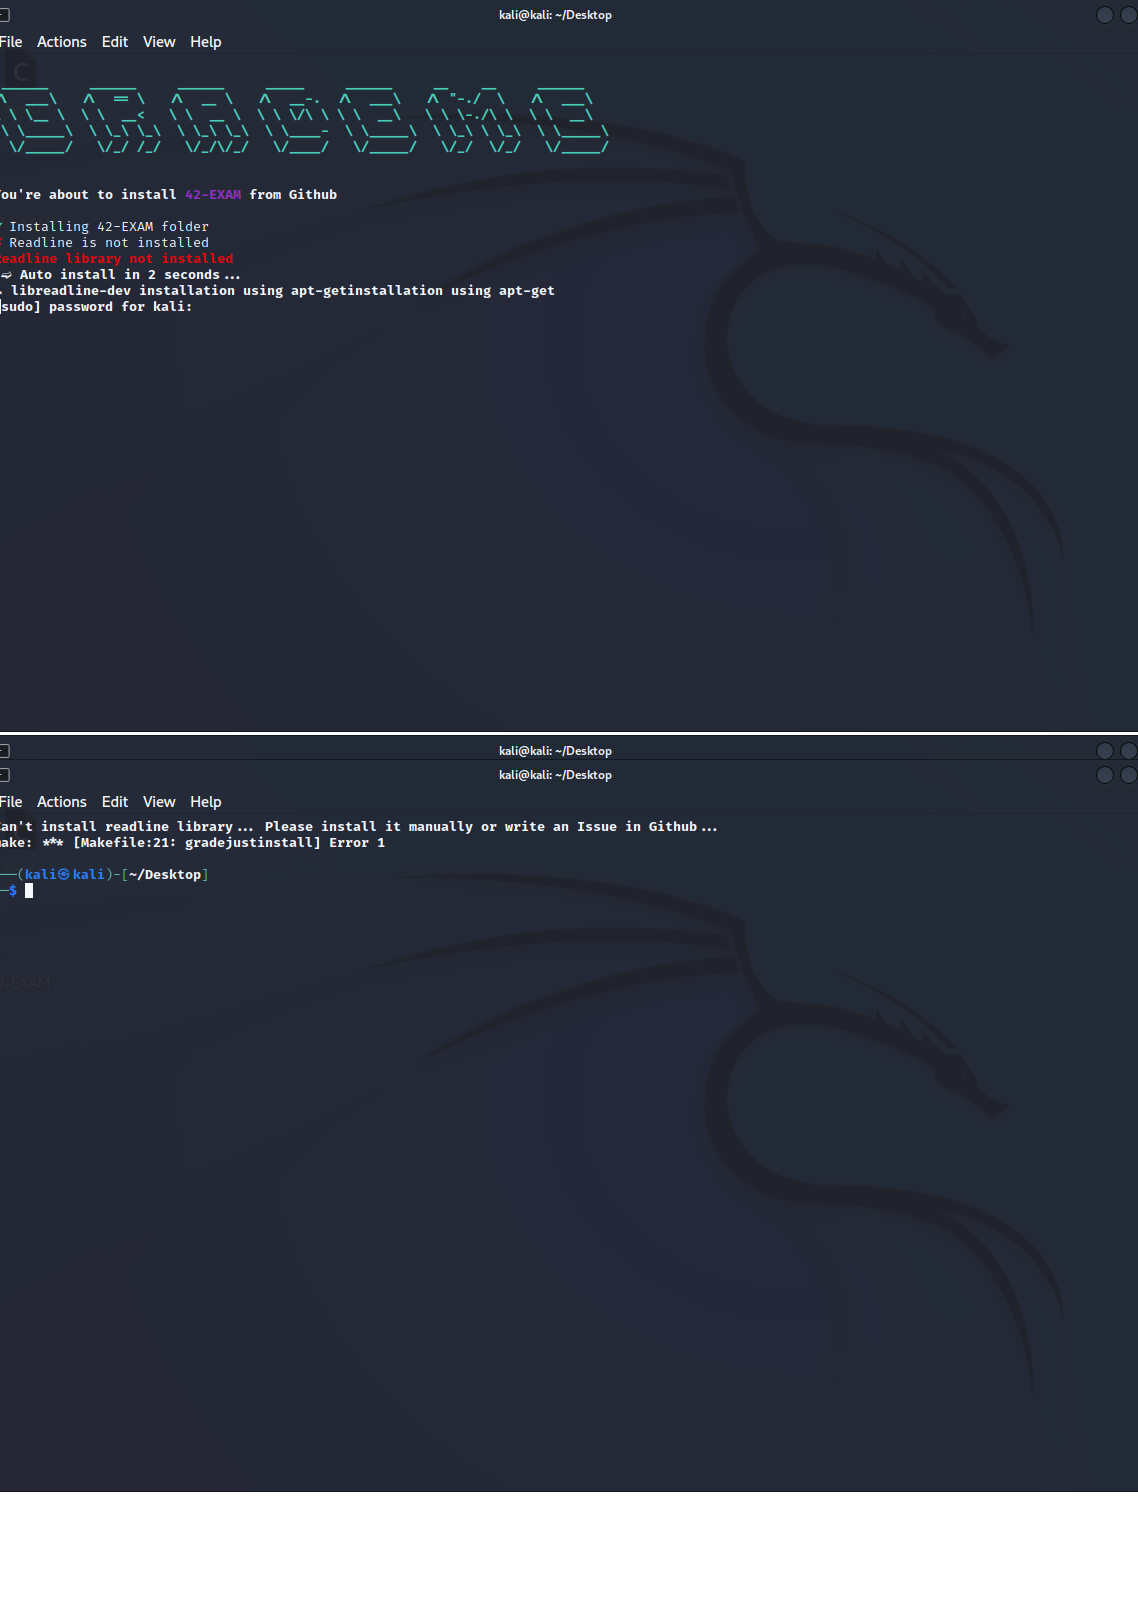Open Edit menu in bottom terminal window

[x=115, y=802]
